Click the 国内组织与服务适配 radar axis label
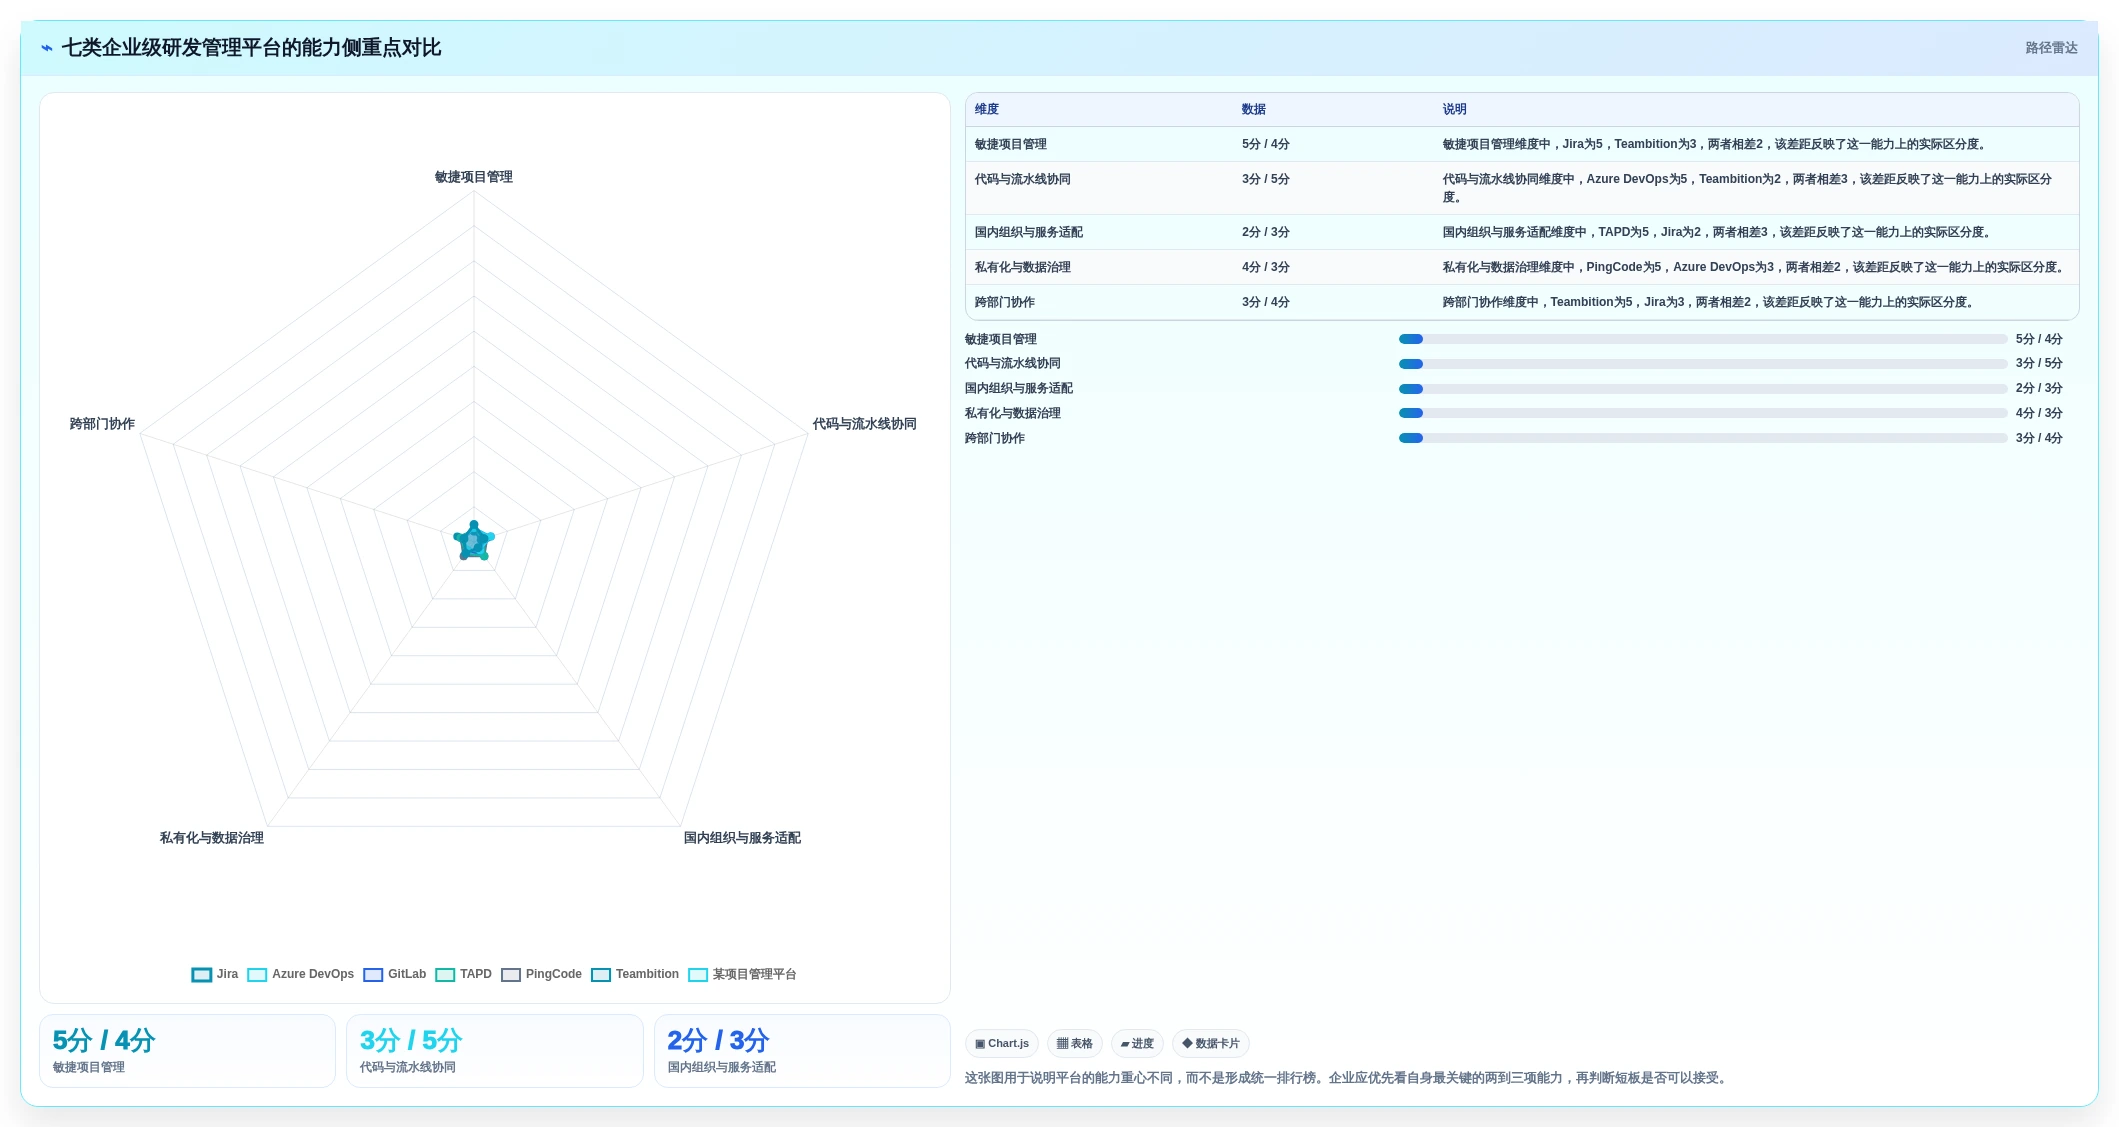The width and height of the screenshot is (2119, 1127). click(742, 838)
